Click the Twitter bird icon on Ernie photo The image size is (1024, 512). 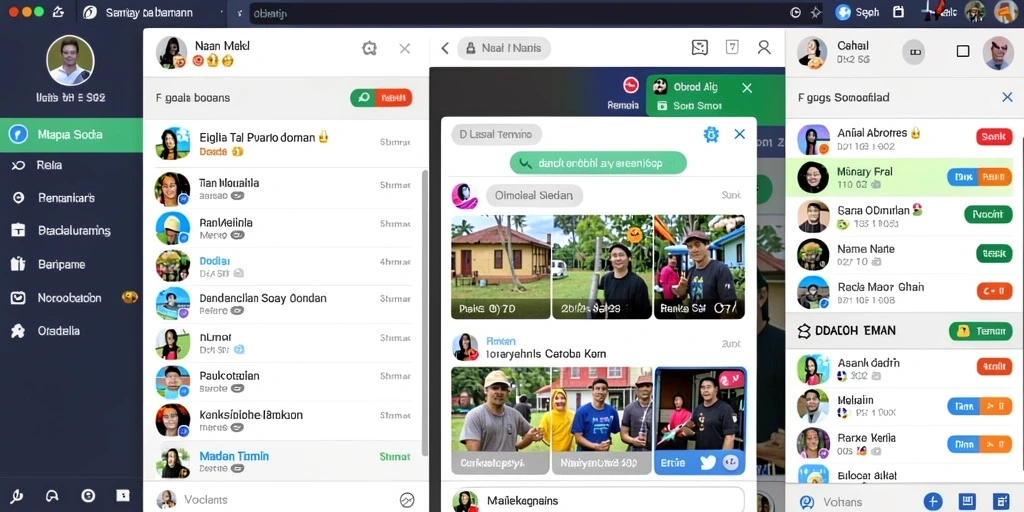coord(708,463)
